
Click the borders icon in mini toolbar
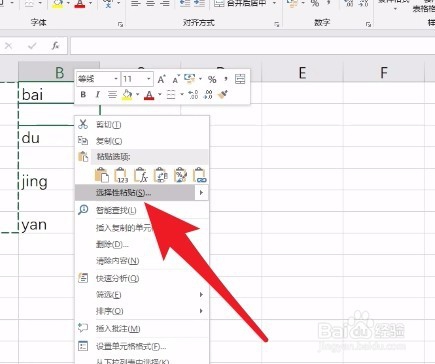(x=171, y=95)
